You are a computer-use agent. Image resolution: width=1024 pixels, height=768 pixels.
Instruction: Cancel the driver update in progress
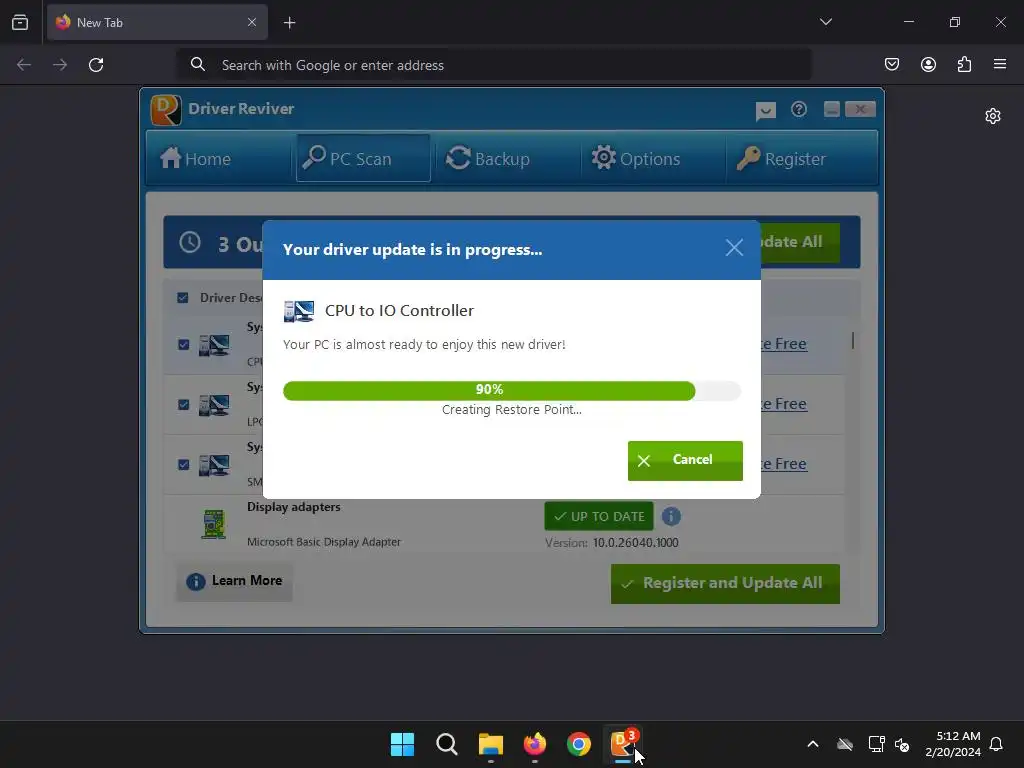click(685, 460)
